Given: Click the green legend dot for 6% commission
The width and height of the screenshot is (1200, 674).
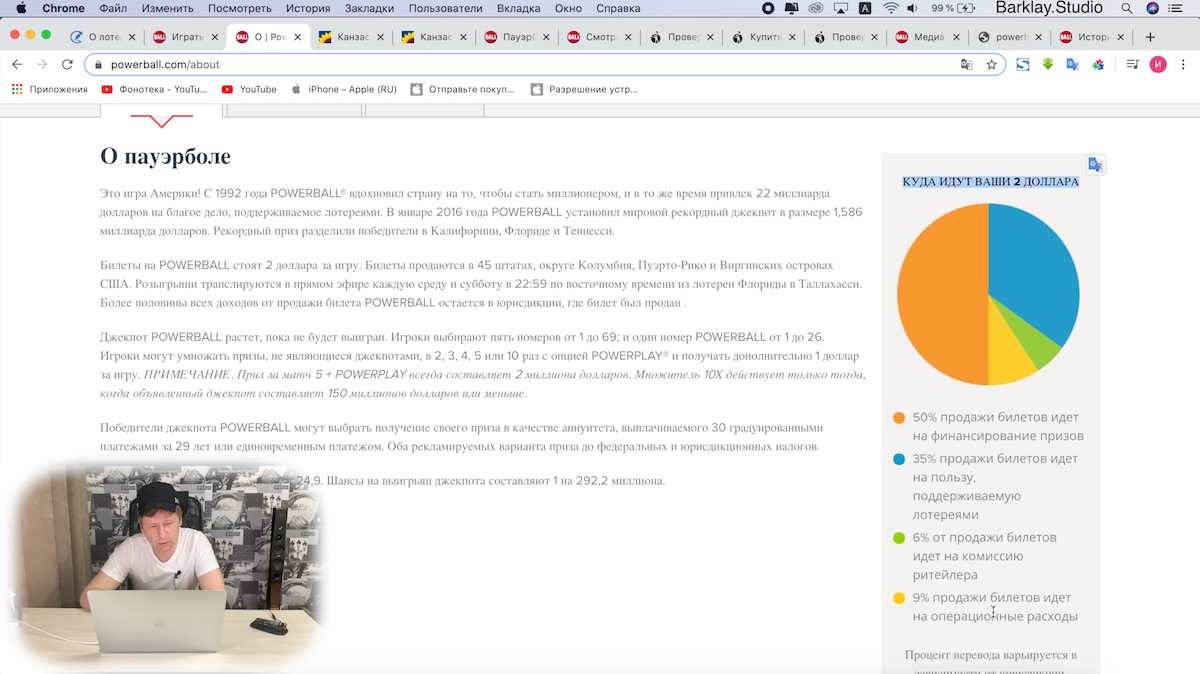Looking at the screenshot, I should (899, 538).
